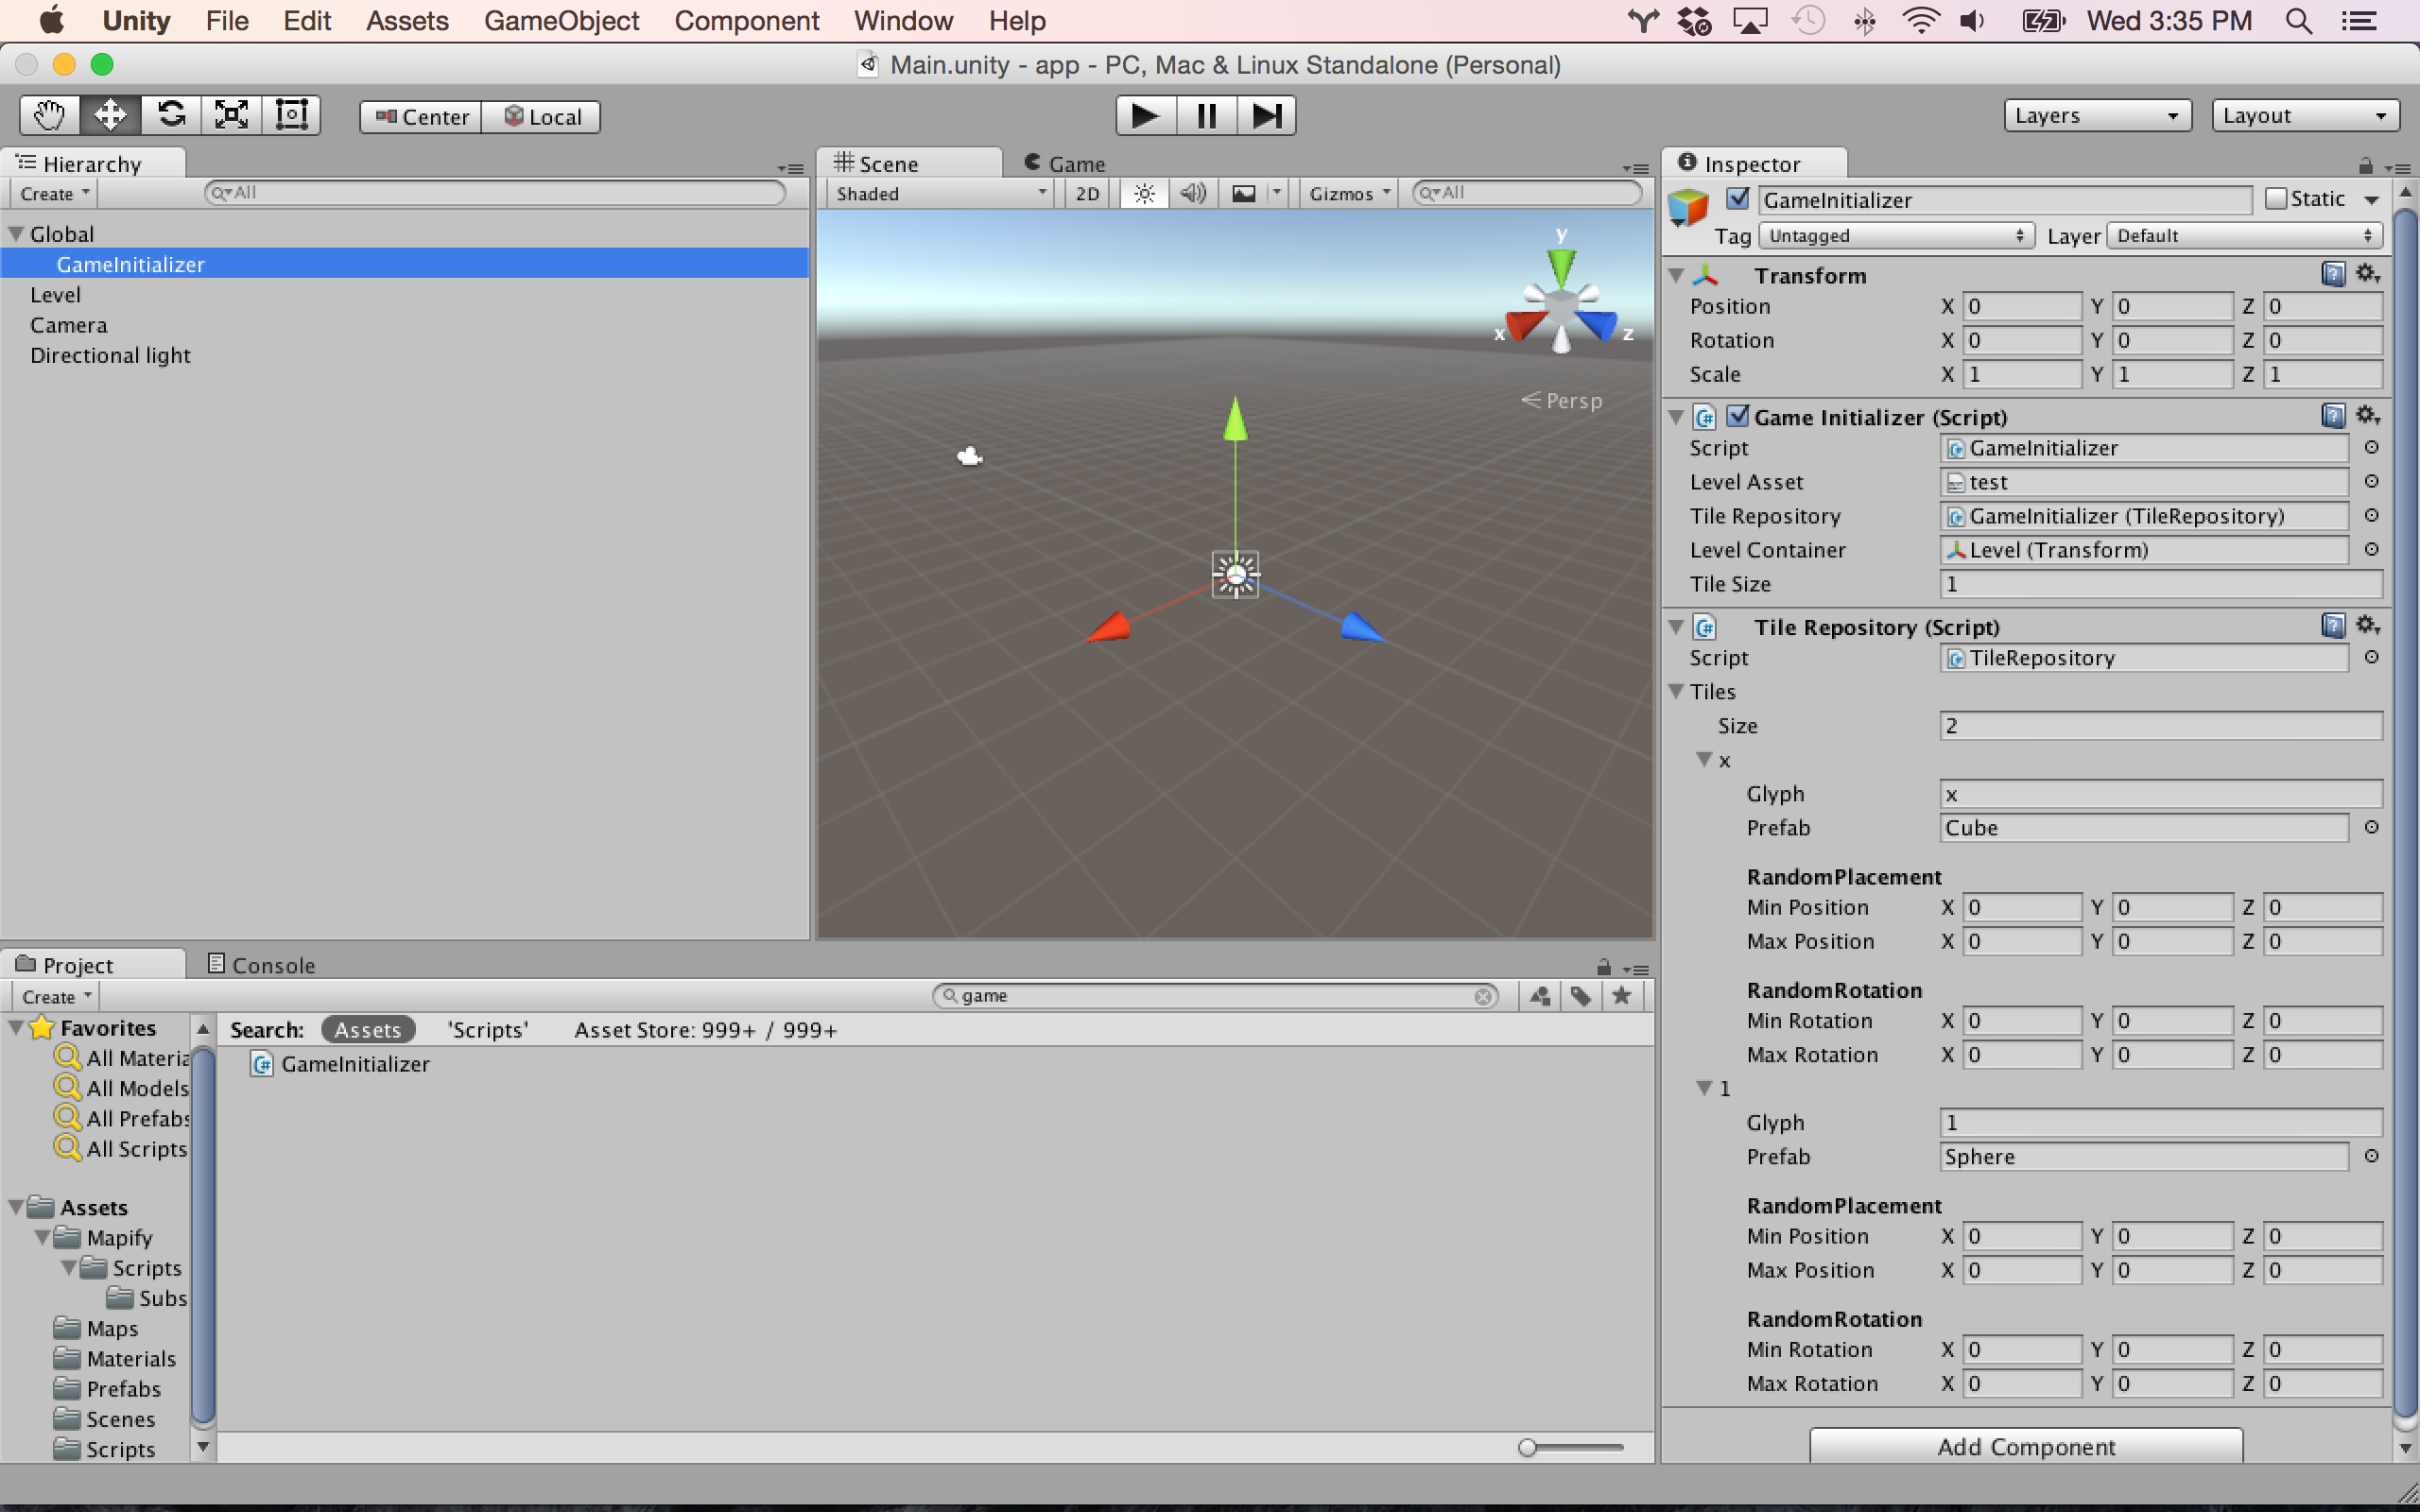The width and height of the screenshot is (2420, 1512).
Task: Save search as favorite star icon
Action: pyautogui.click(x=1621, y=996)
